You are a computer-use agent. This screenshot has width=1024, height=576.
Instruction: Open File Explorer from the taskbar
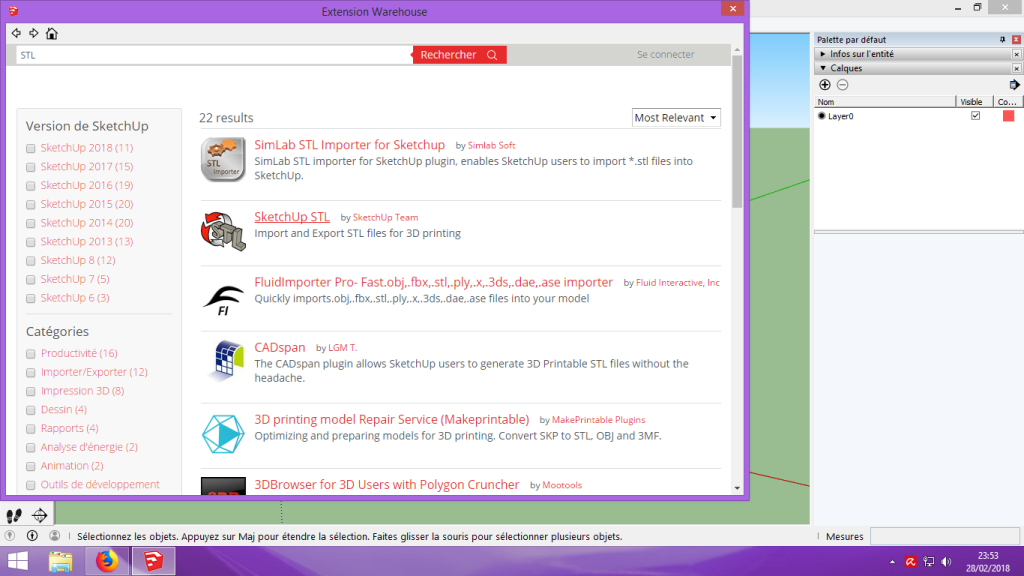coord(61,561)
